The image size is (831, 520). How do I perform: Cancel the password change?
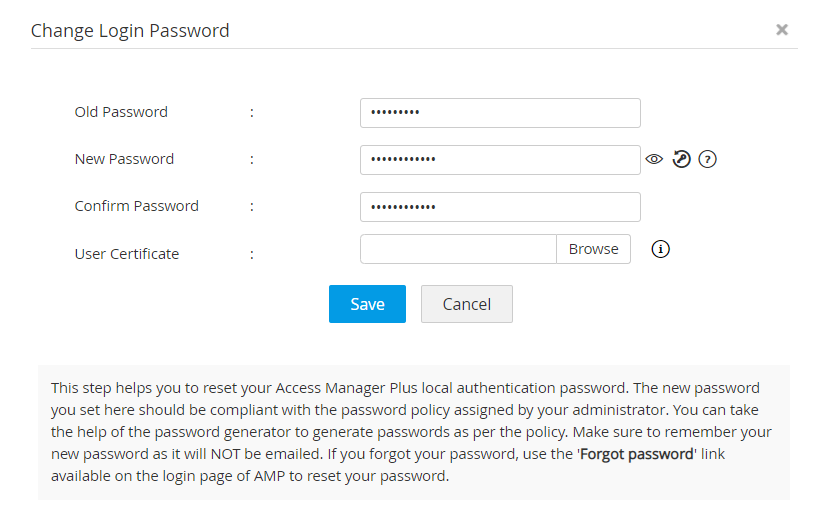click(x=466, y=304)
